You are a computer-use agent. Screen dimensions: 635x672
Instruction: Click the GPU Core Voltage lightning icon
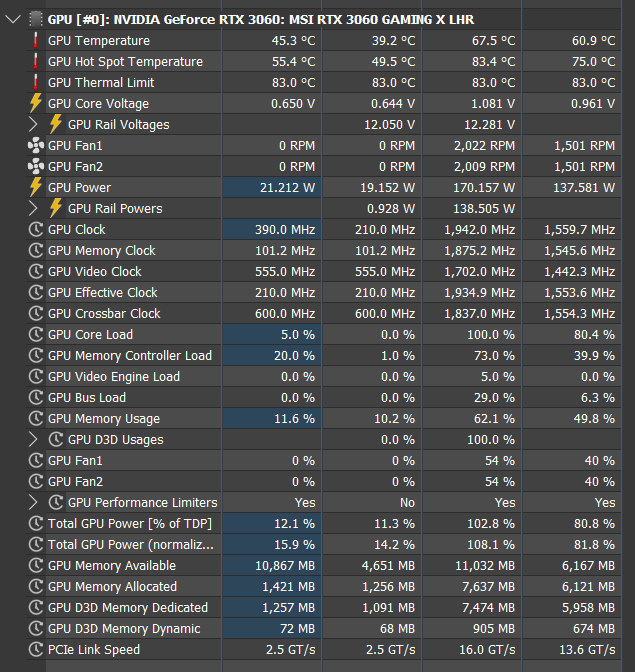pos(36,103)
